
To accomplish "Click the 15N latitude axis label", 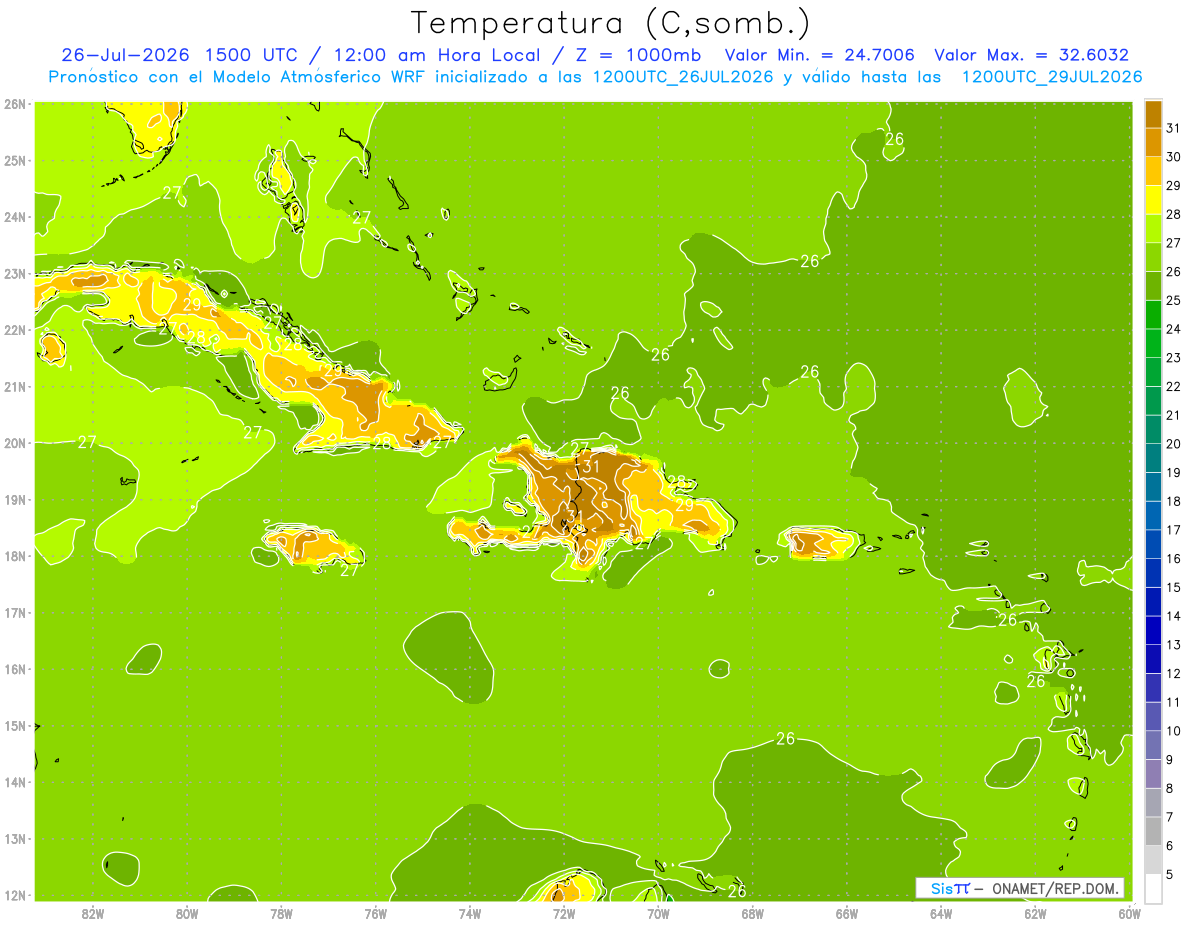I will [x=14, y=725].
